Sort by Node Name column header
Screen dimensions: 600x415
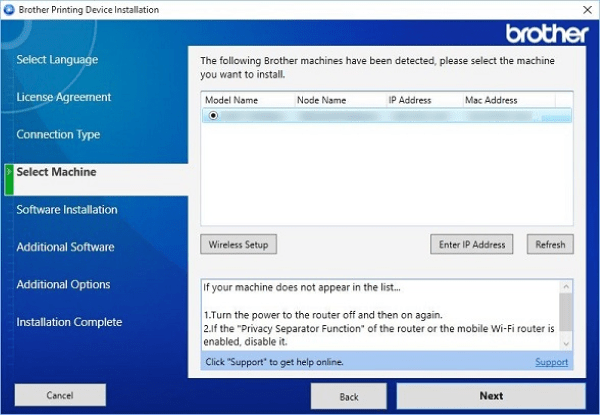click(x=341, y=100)
